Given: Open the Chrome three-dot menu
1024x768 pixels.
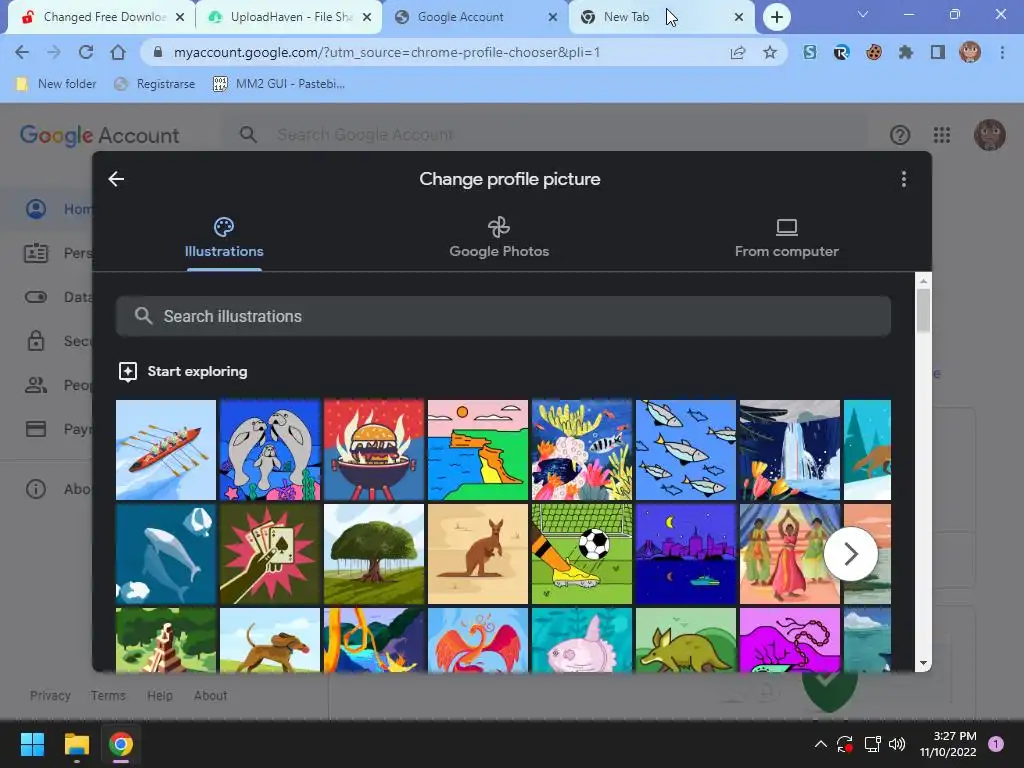Looking at the screenshot, I should point(1002,52).
